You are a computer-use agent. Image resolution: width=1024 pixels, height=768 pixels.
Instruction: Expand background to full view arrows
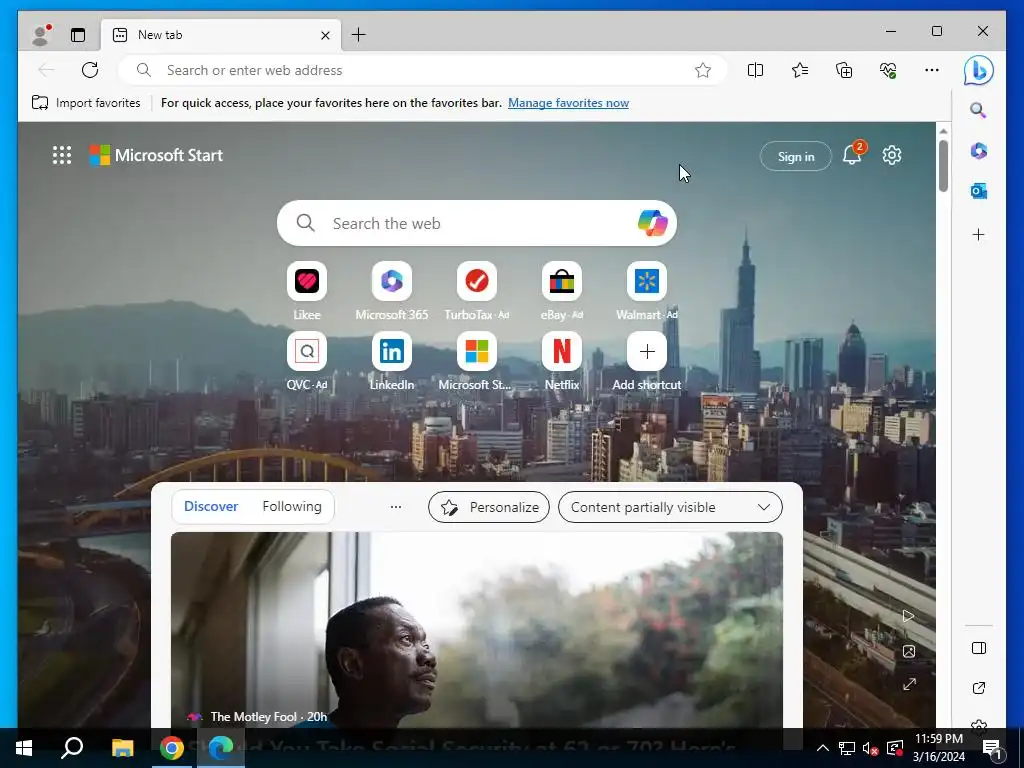(x=909, y=684)
